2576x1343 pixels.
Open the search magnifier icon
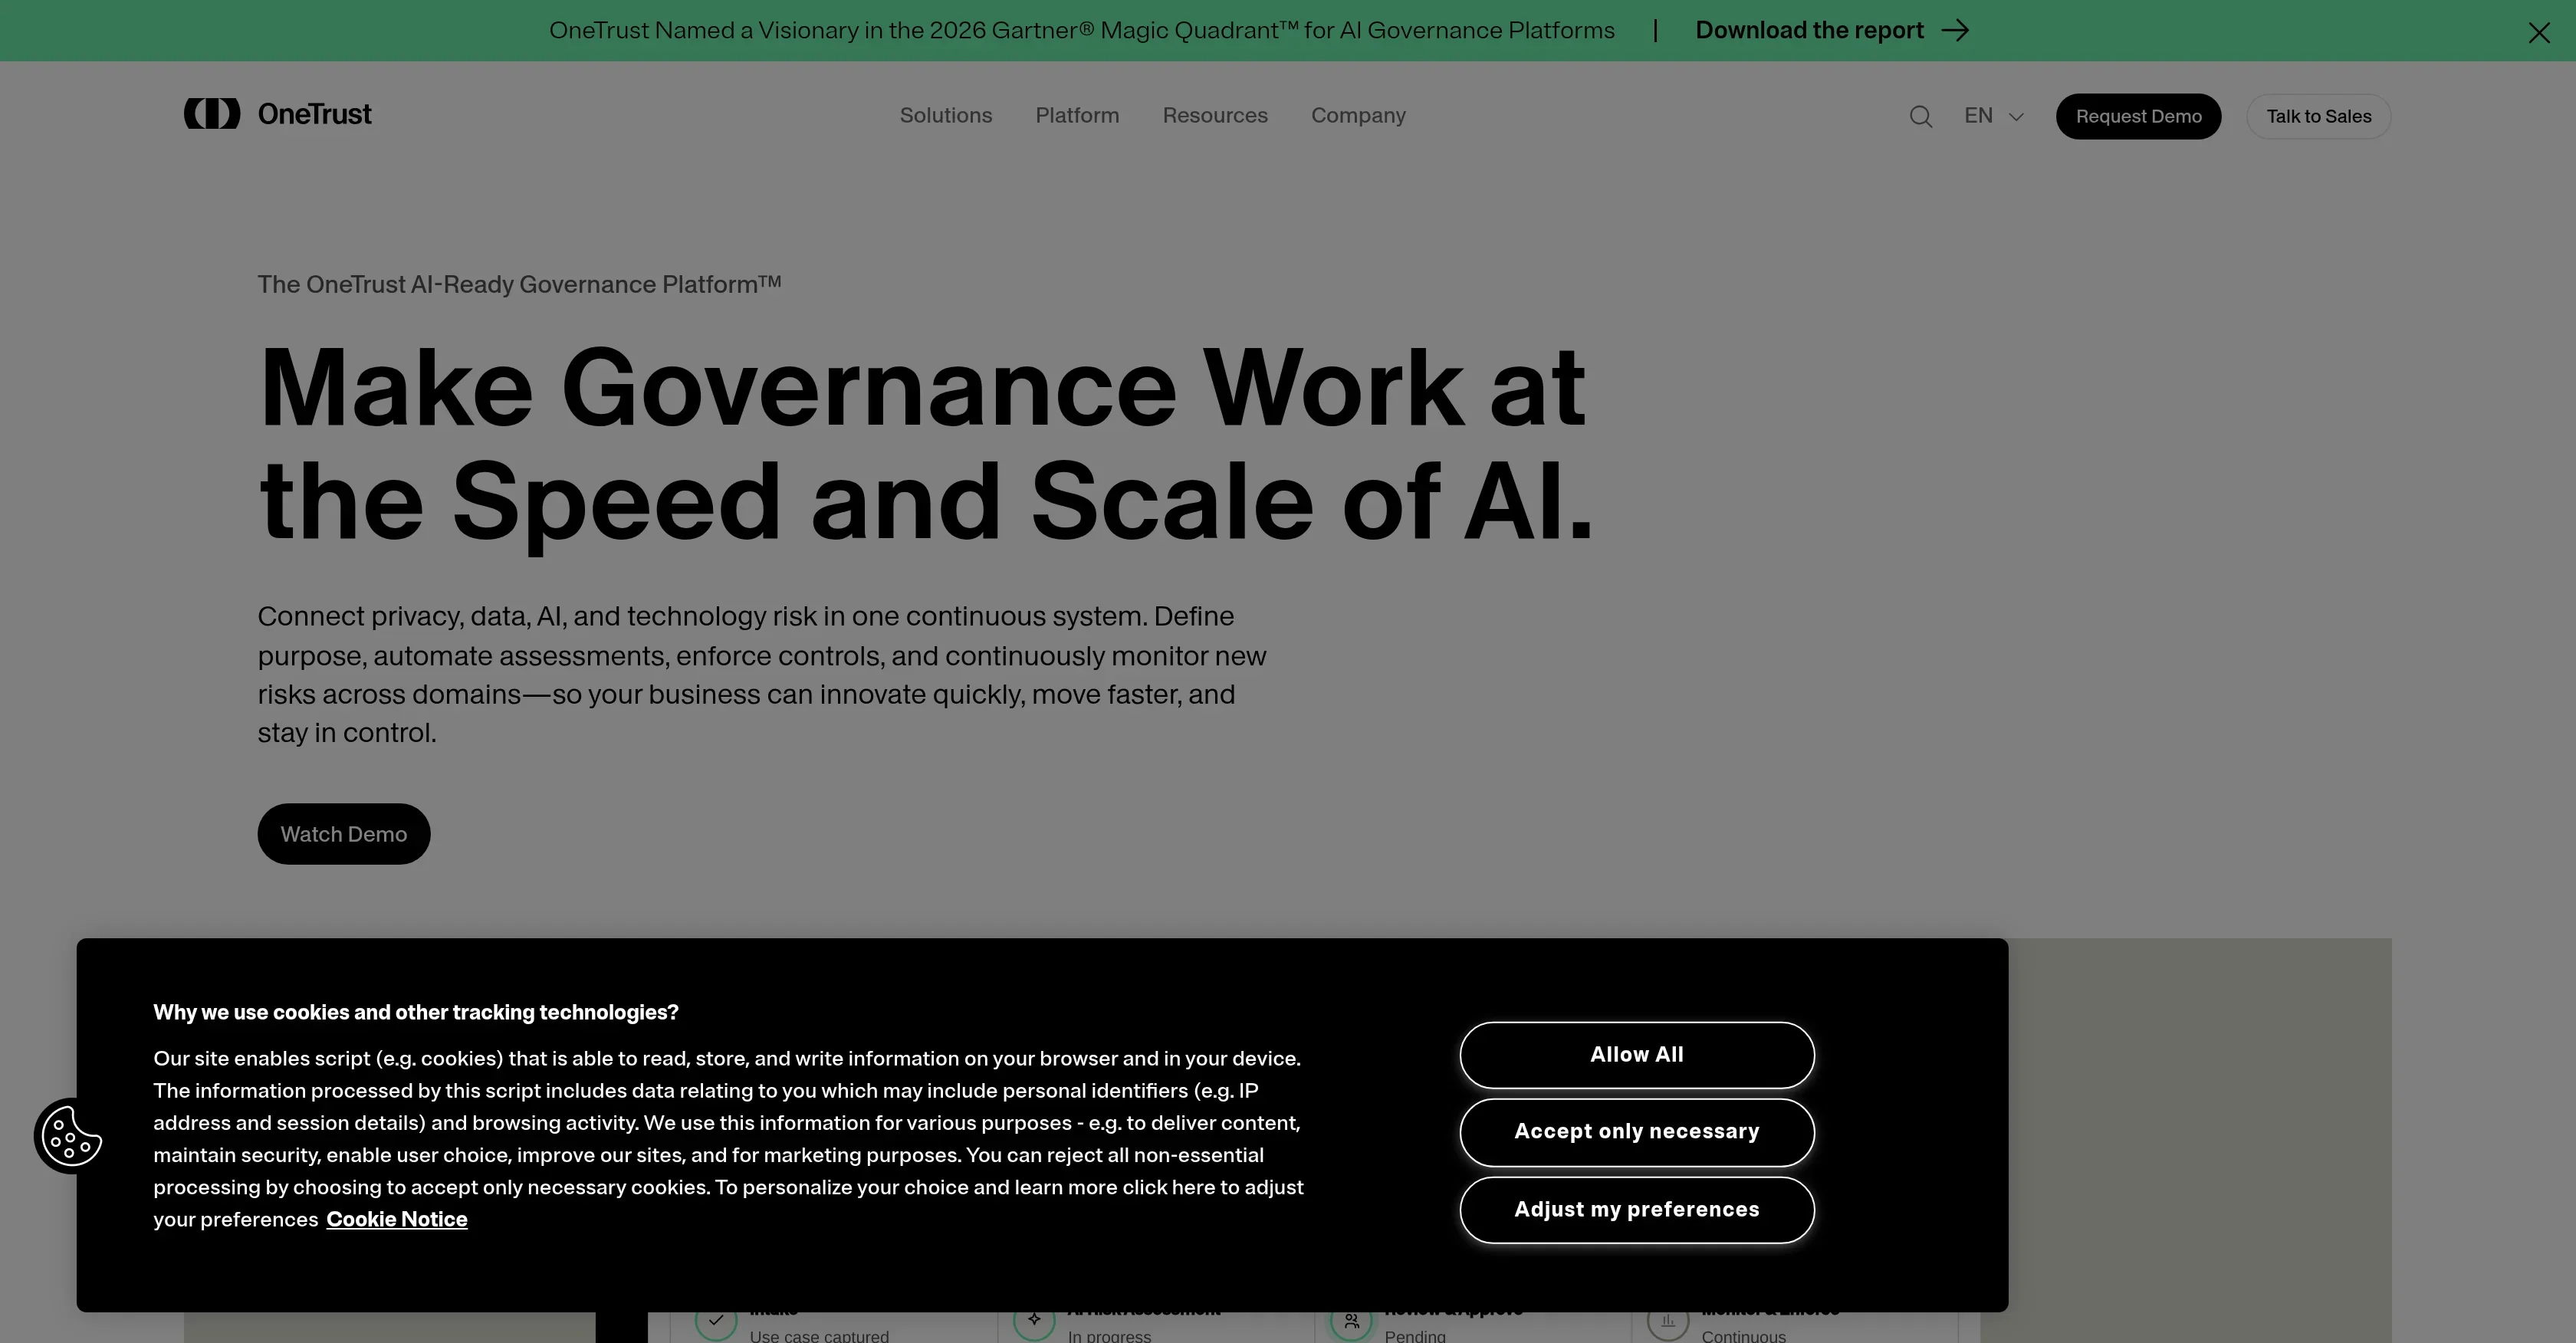[x=1920, y=116]
